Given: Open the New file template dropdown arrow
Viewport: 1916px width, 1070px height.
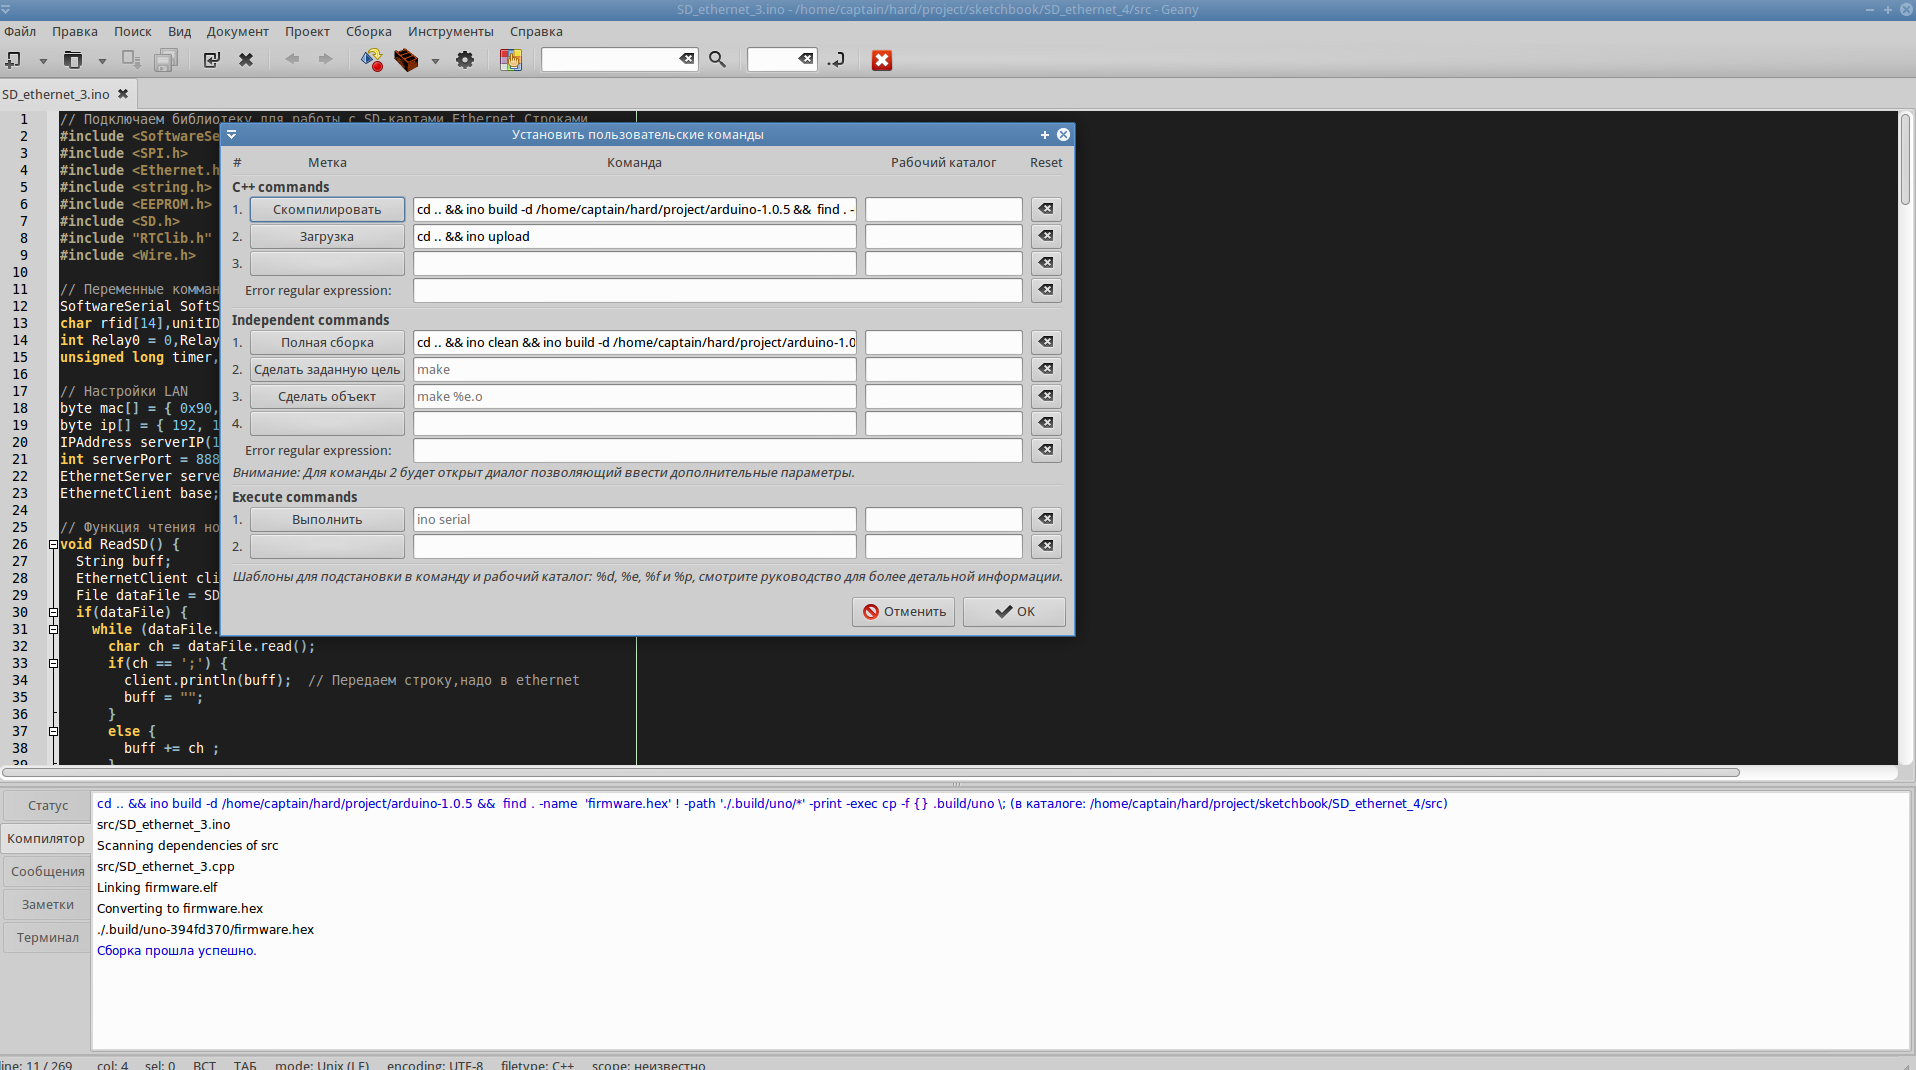Looking at the screenshot, I should click(43, 61).
